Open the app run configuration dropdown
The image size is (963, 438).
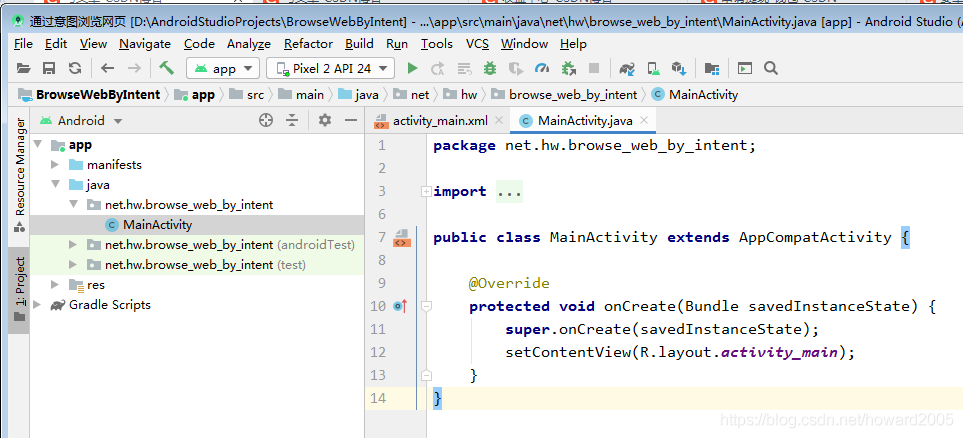point(223,68)
